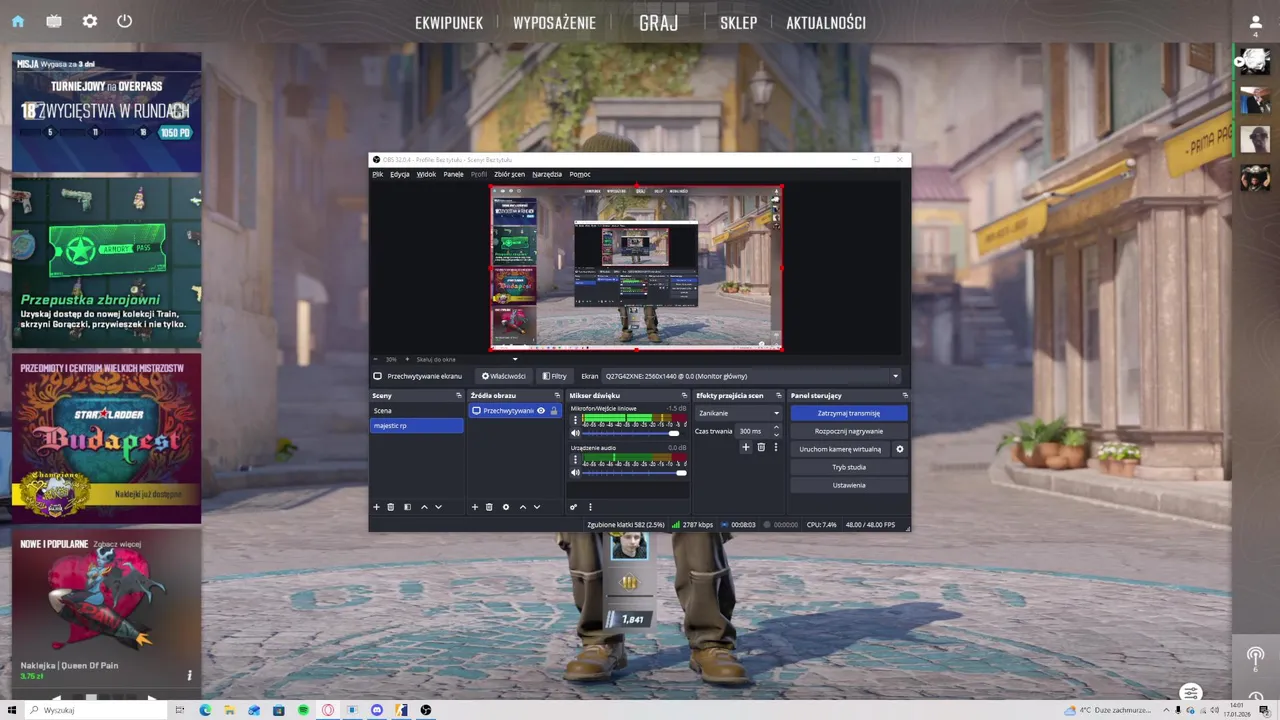Move scene up arrow in Sceny panel
This screenshot has width=1280, height=720.
pyautogui.click(x=424, y=507)
